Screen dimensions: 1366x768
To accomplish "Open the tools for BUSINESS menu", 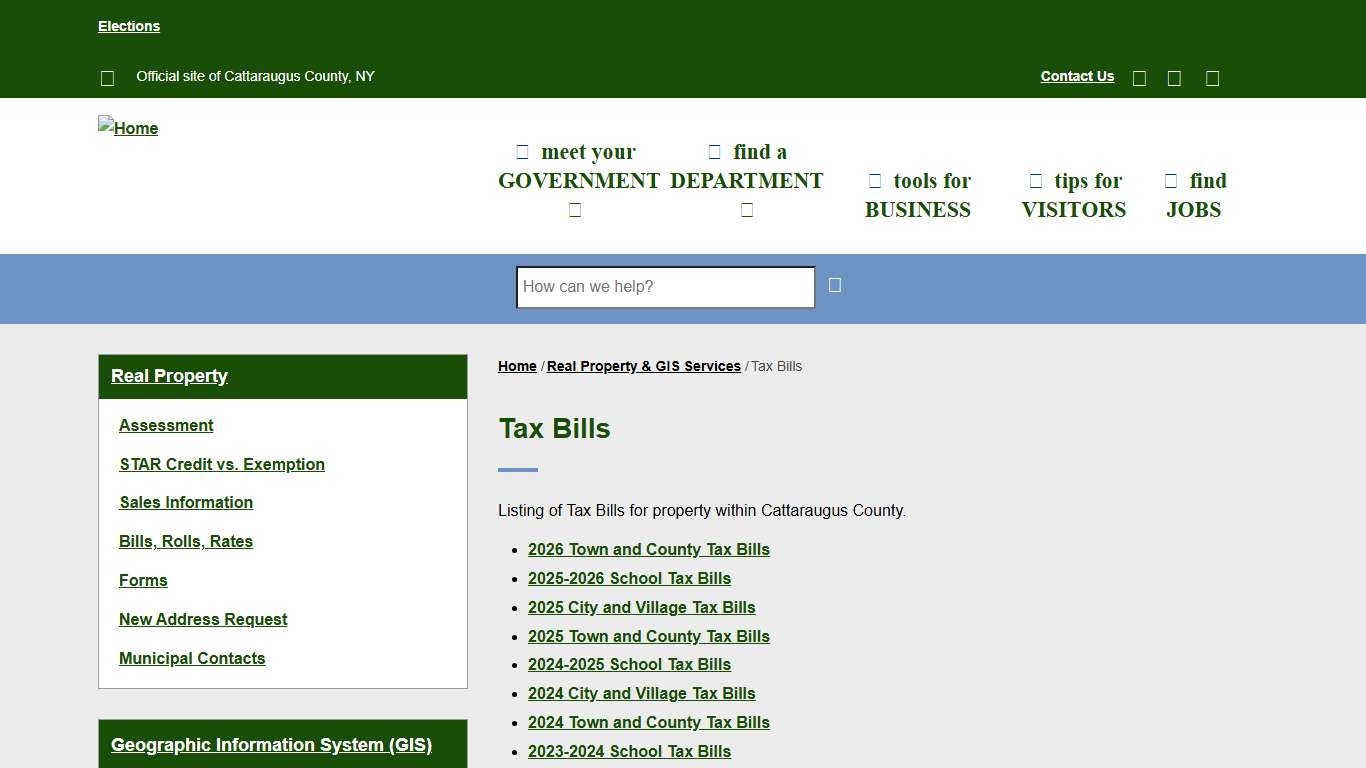I will (918, 195).
